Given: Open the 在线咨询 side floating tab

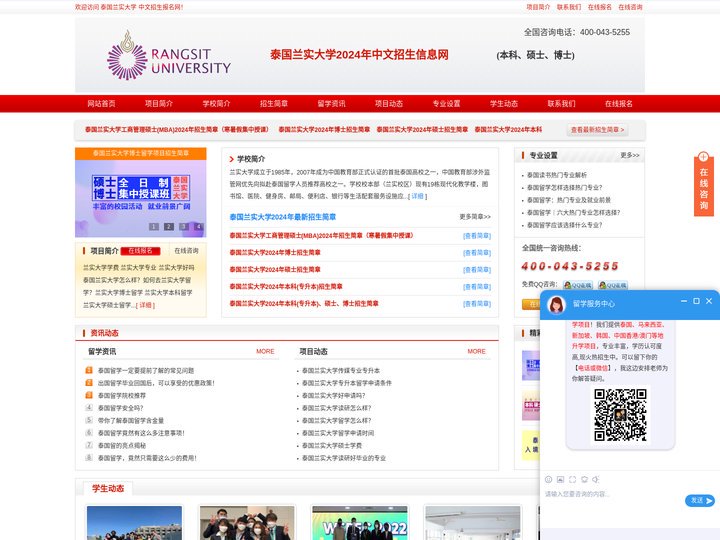Looking at the screenshot, I should pyautogui.click(x=703, y=184).
